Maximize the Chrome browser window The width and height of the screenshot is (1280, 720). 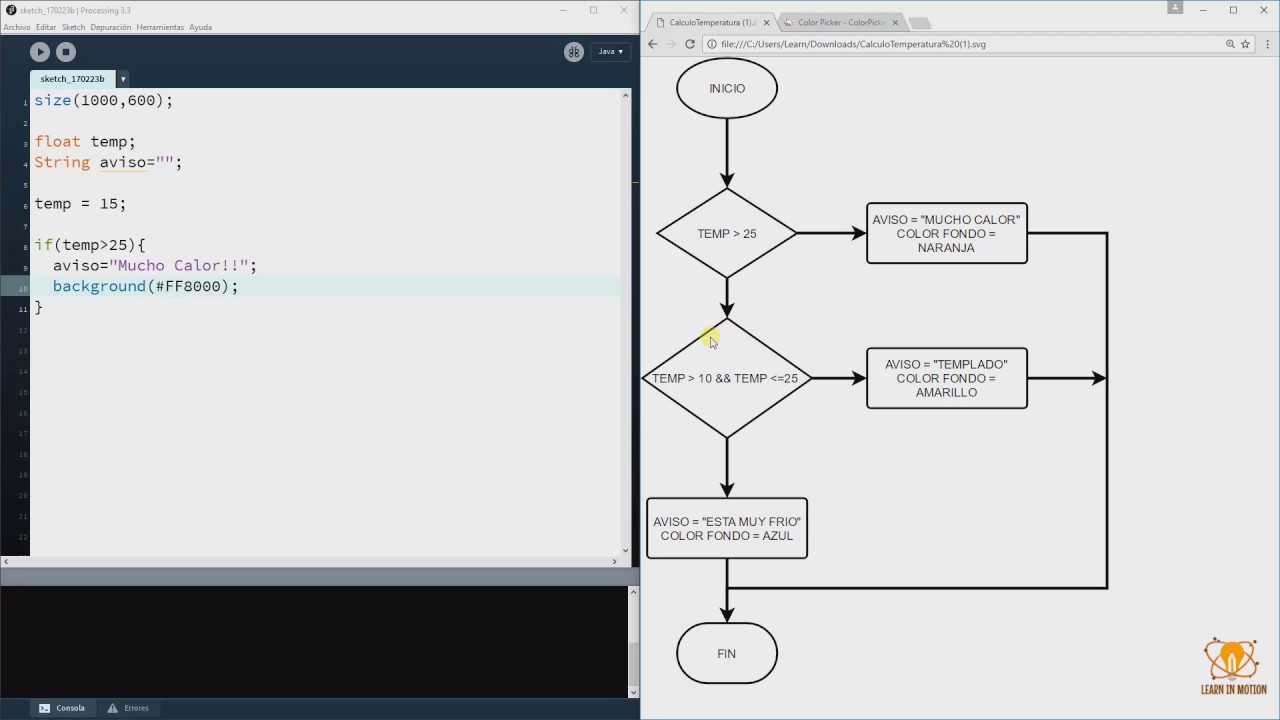[x=1233, y=10]
